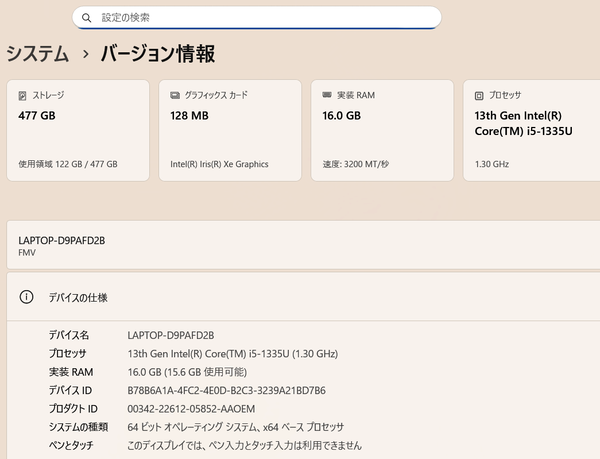Click the デバイスの仕様 info icon

click(x=26, y=297)
